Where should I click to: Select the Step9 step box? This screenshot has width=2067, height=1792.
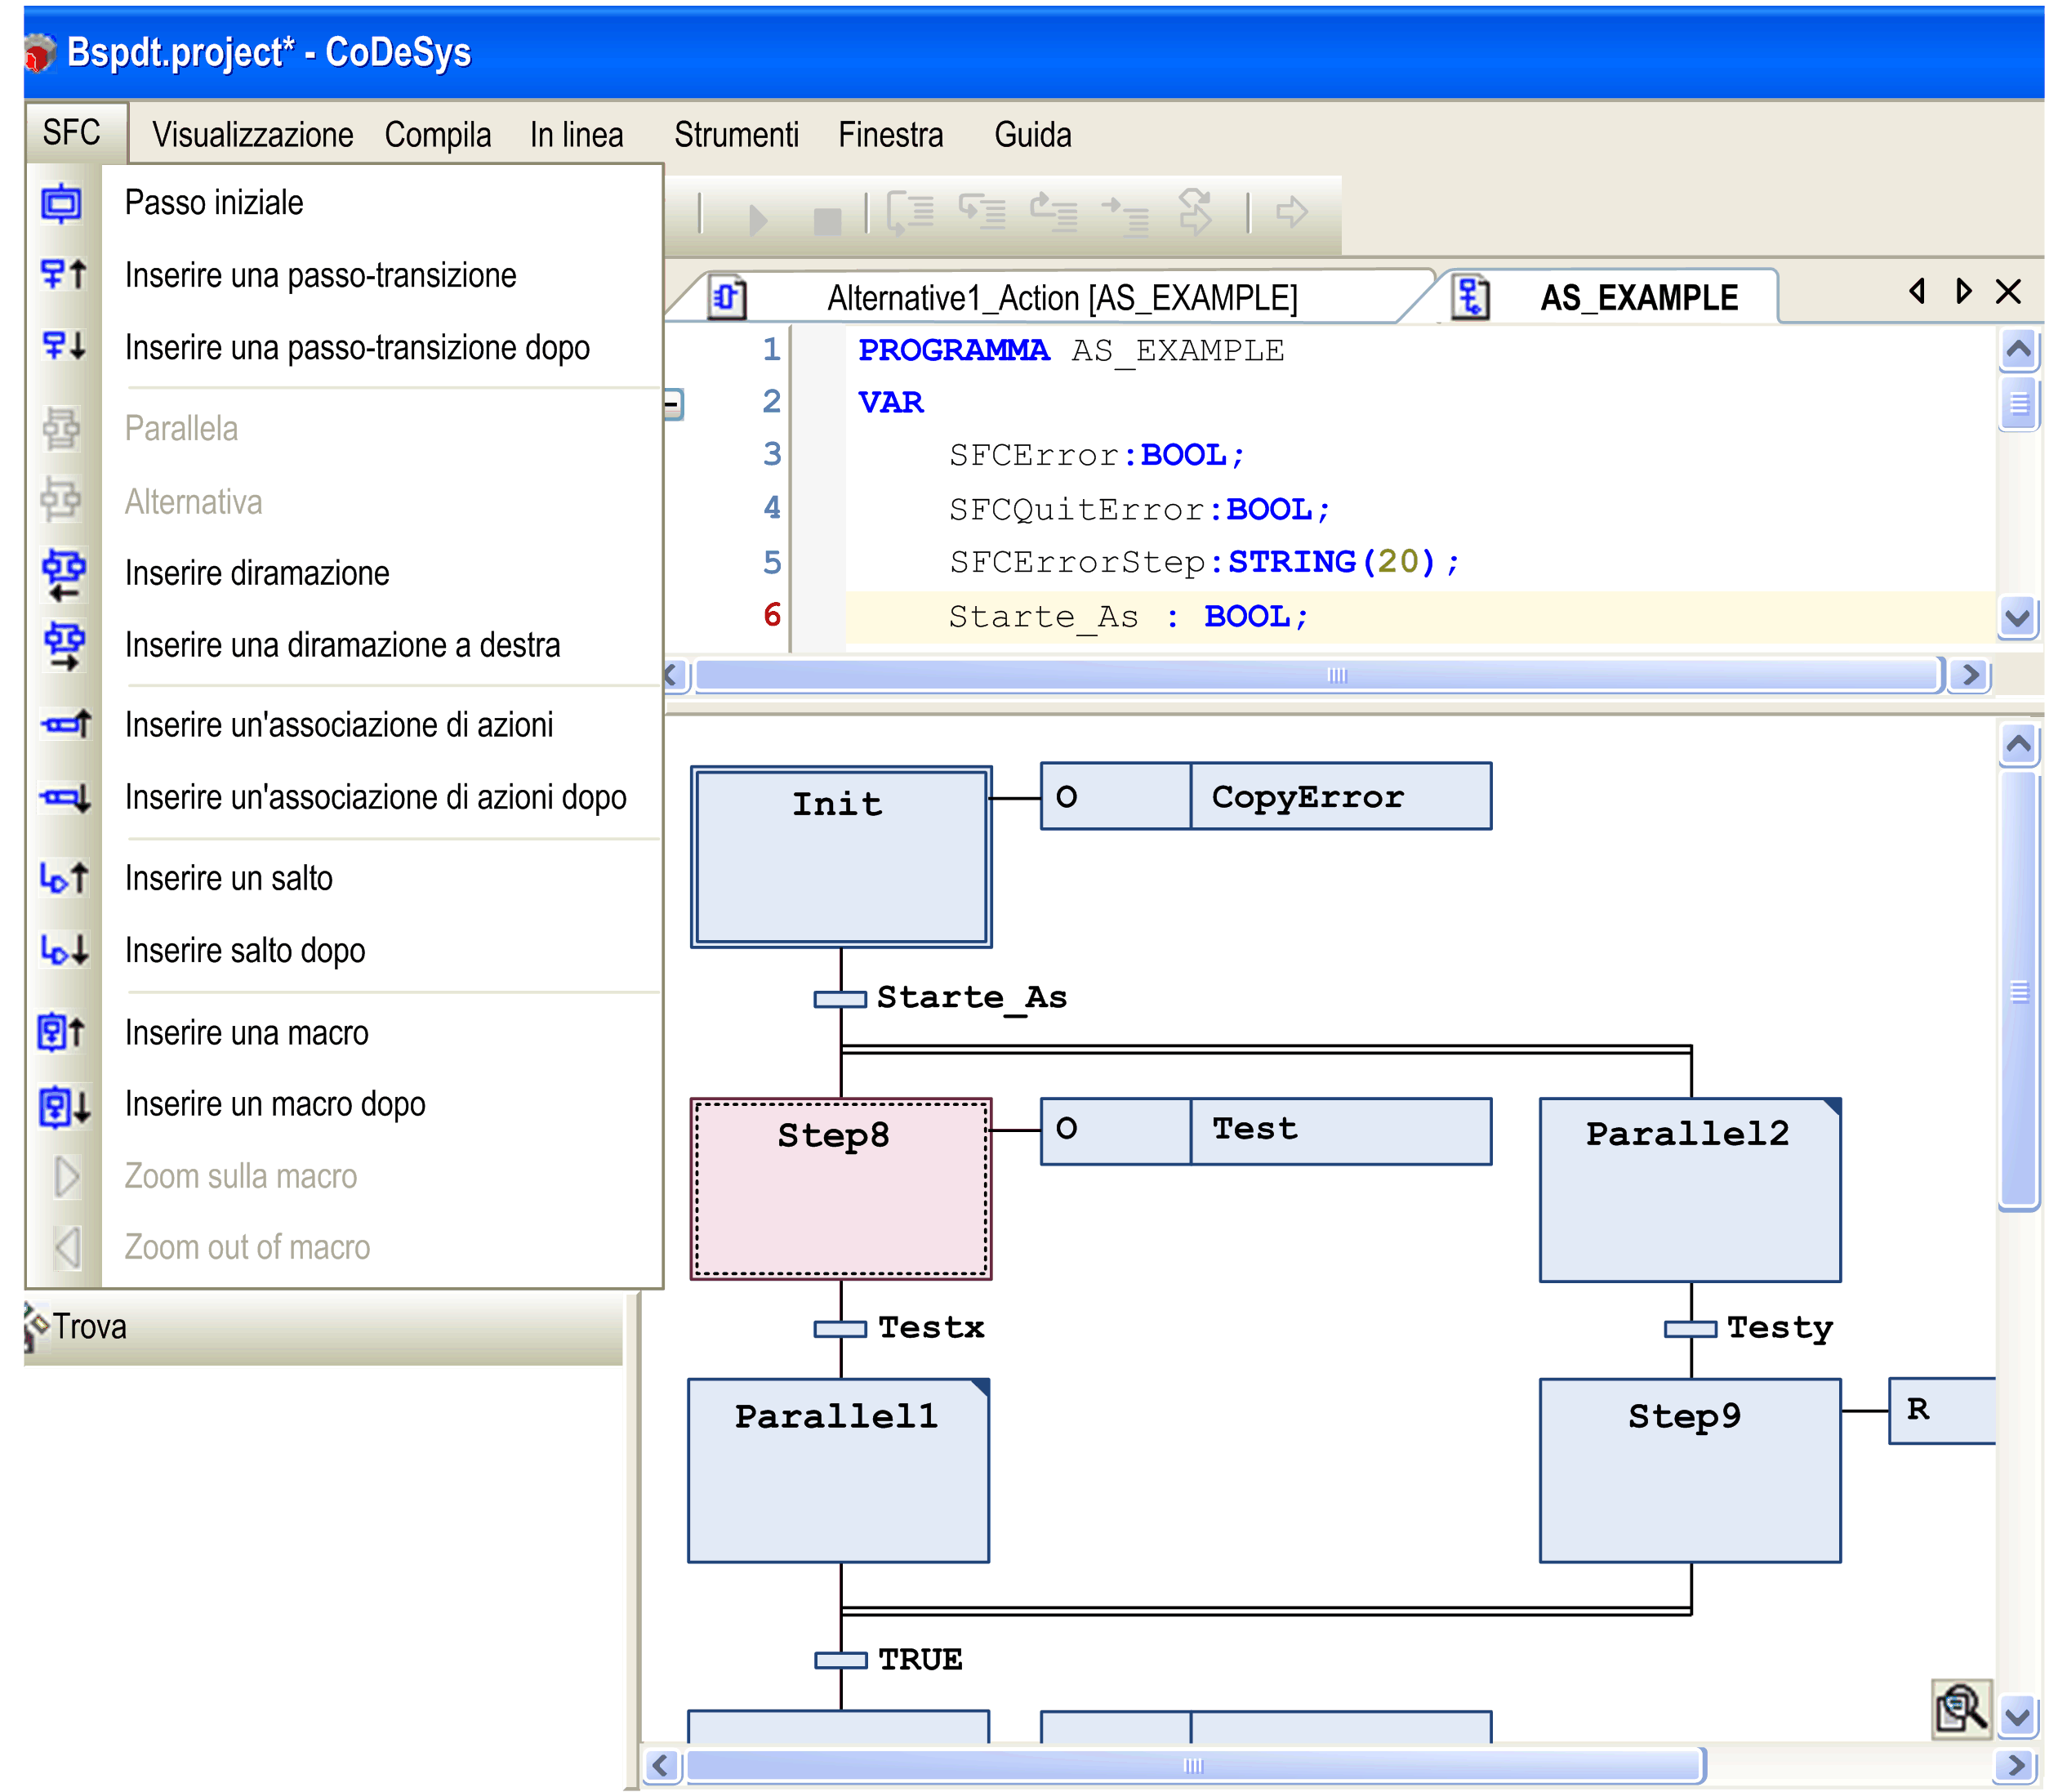tap(1690, 1471)
